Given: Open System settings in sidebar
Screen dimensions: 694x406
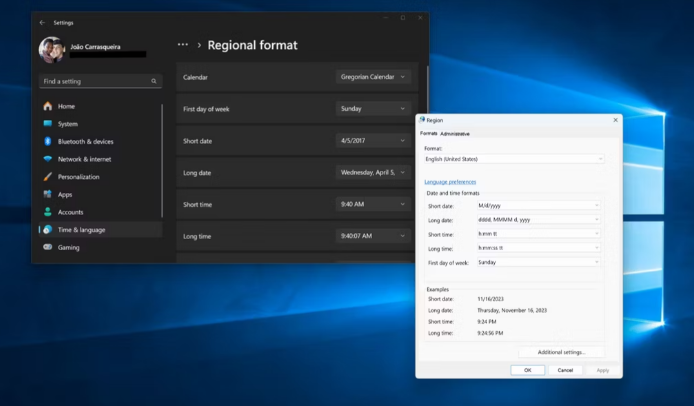Looking at the screenshot, I should pyautogui.click(x=100, y=124).
